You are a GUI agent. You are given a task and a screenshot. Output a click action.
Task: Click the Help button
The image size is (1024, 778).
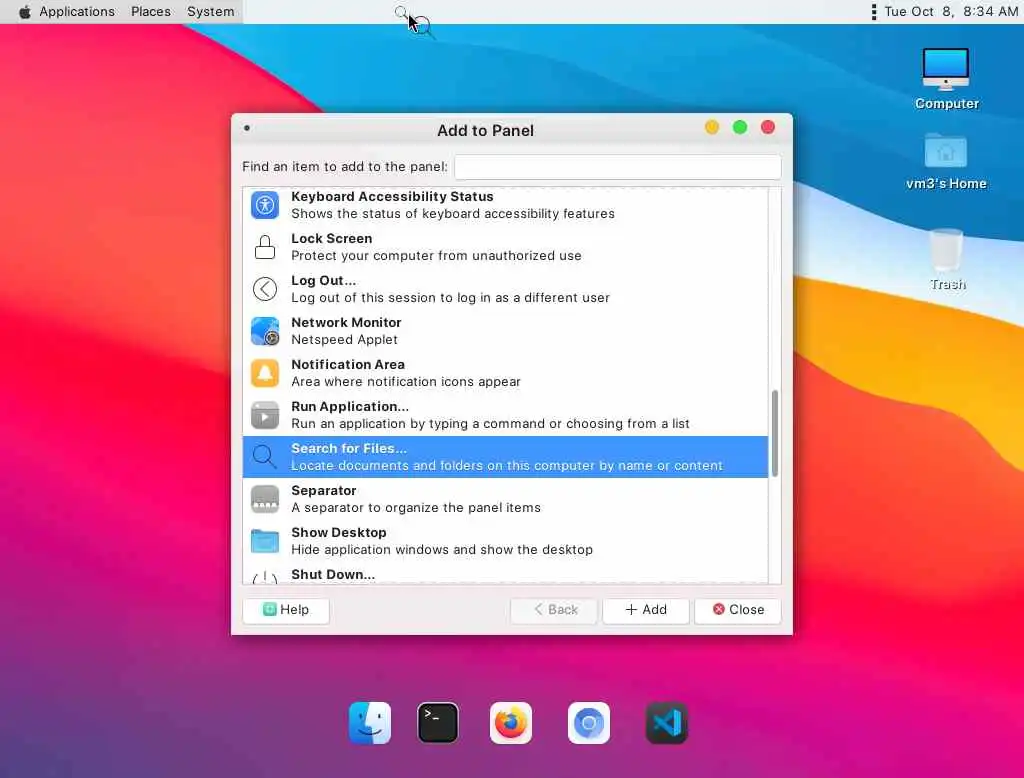[x=286, y=610]
